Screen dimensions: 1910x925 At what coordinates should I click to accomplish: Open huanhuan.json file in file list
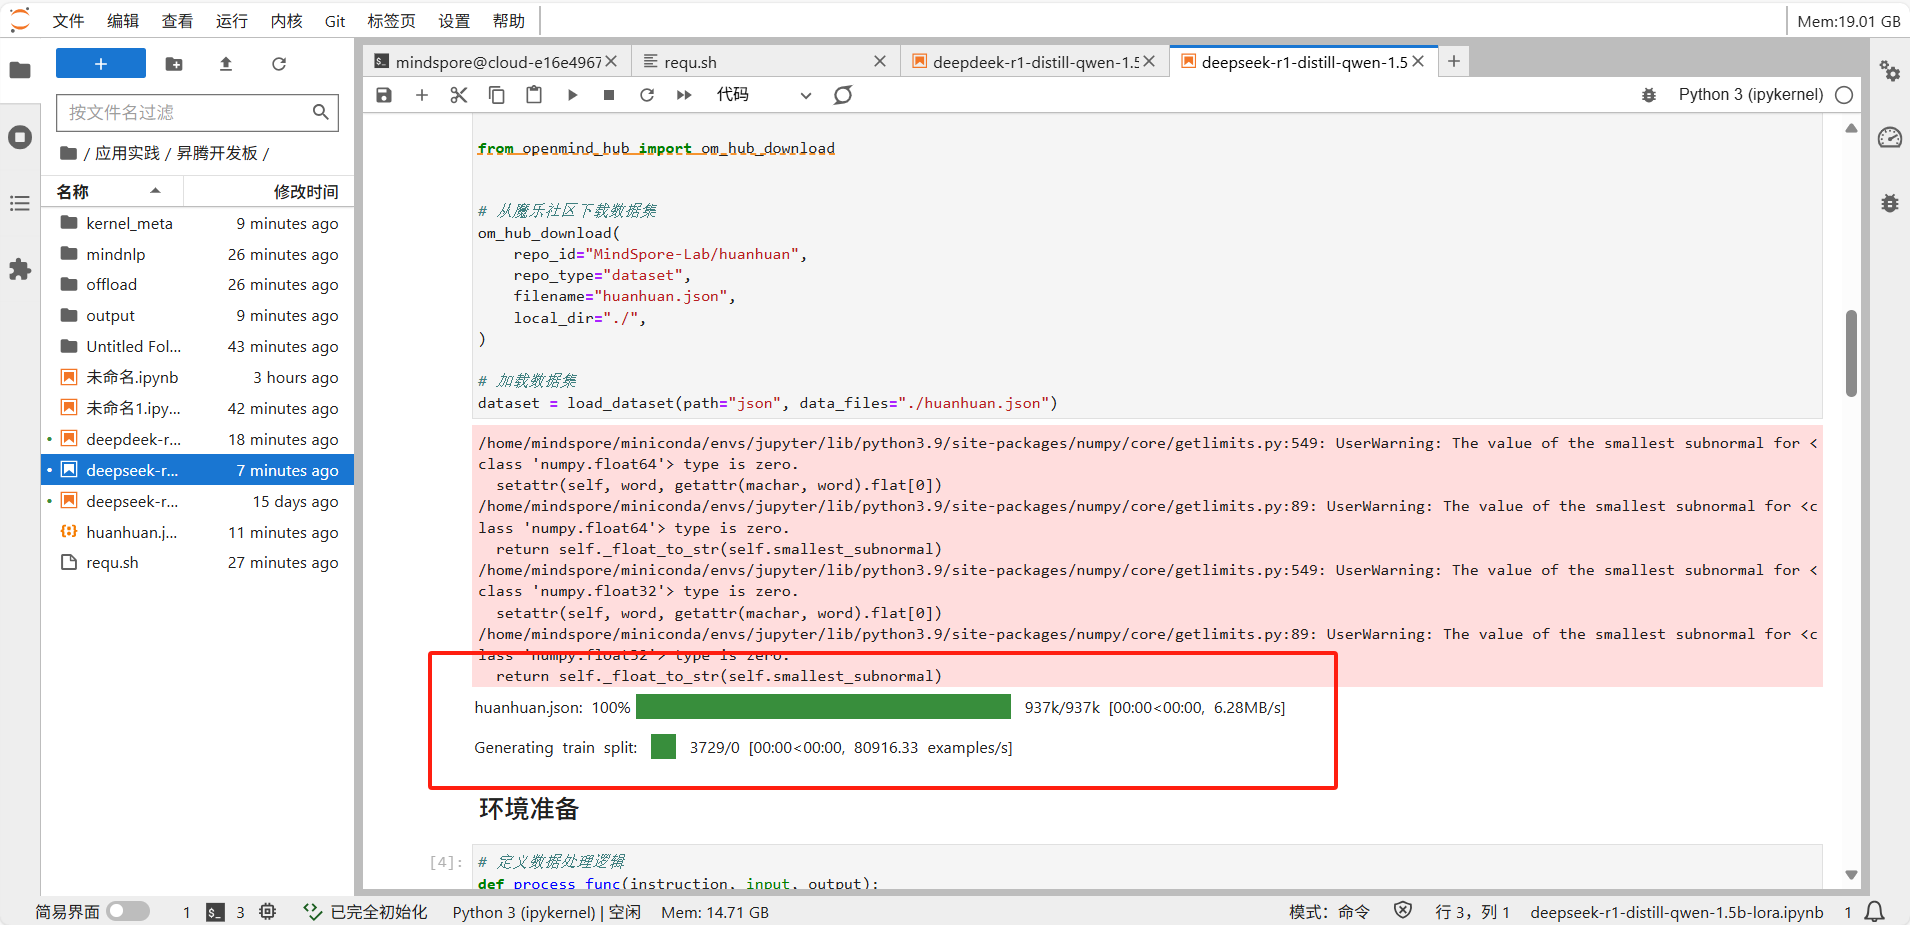(131, 532)
